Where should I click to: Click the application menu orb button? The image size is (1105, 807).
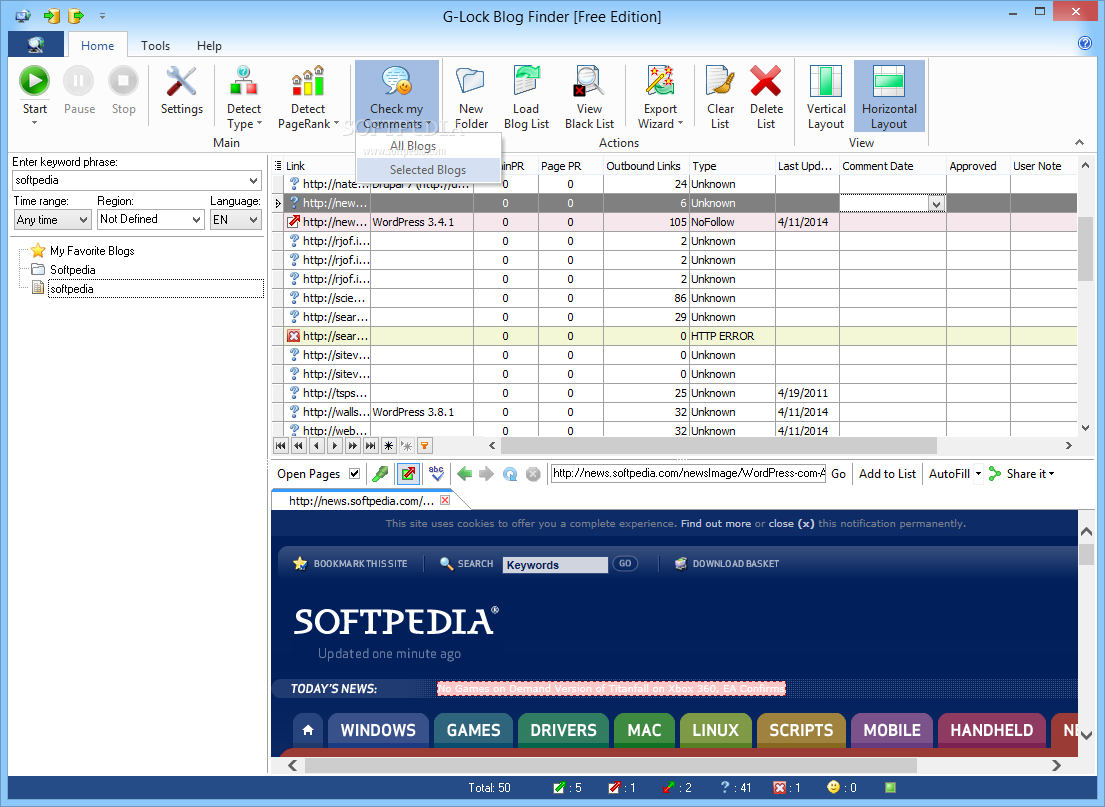click(36, 44)
